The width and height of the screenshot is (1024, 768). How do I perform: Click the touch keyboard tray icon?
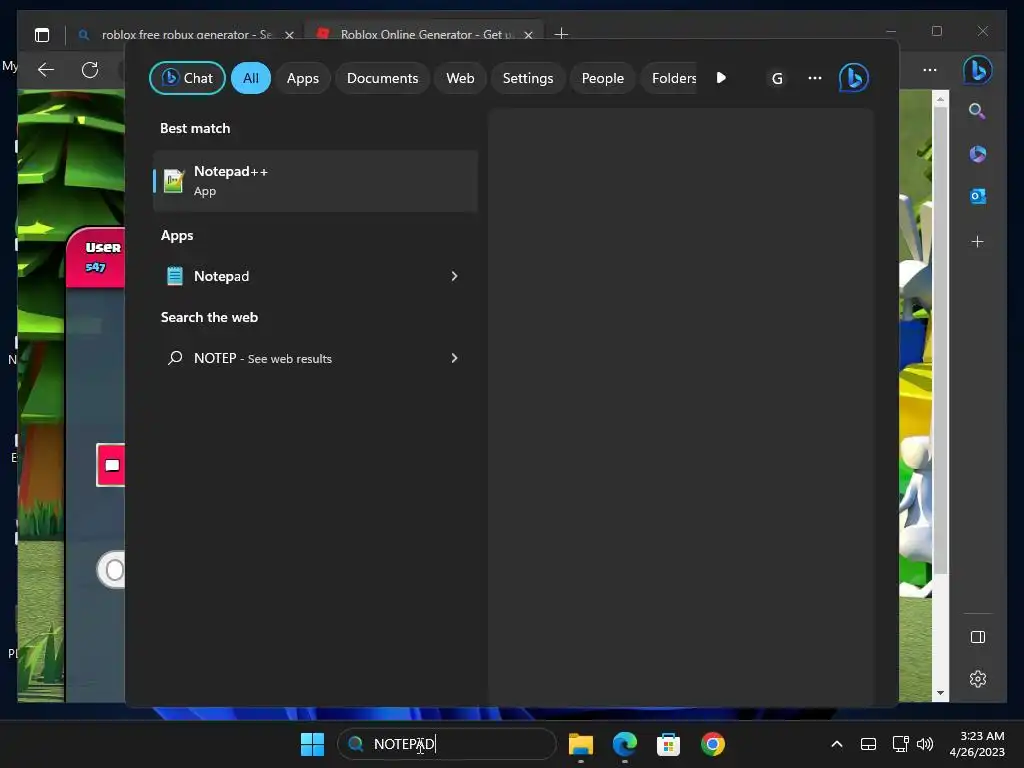coord(868,744)
